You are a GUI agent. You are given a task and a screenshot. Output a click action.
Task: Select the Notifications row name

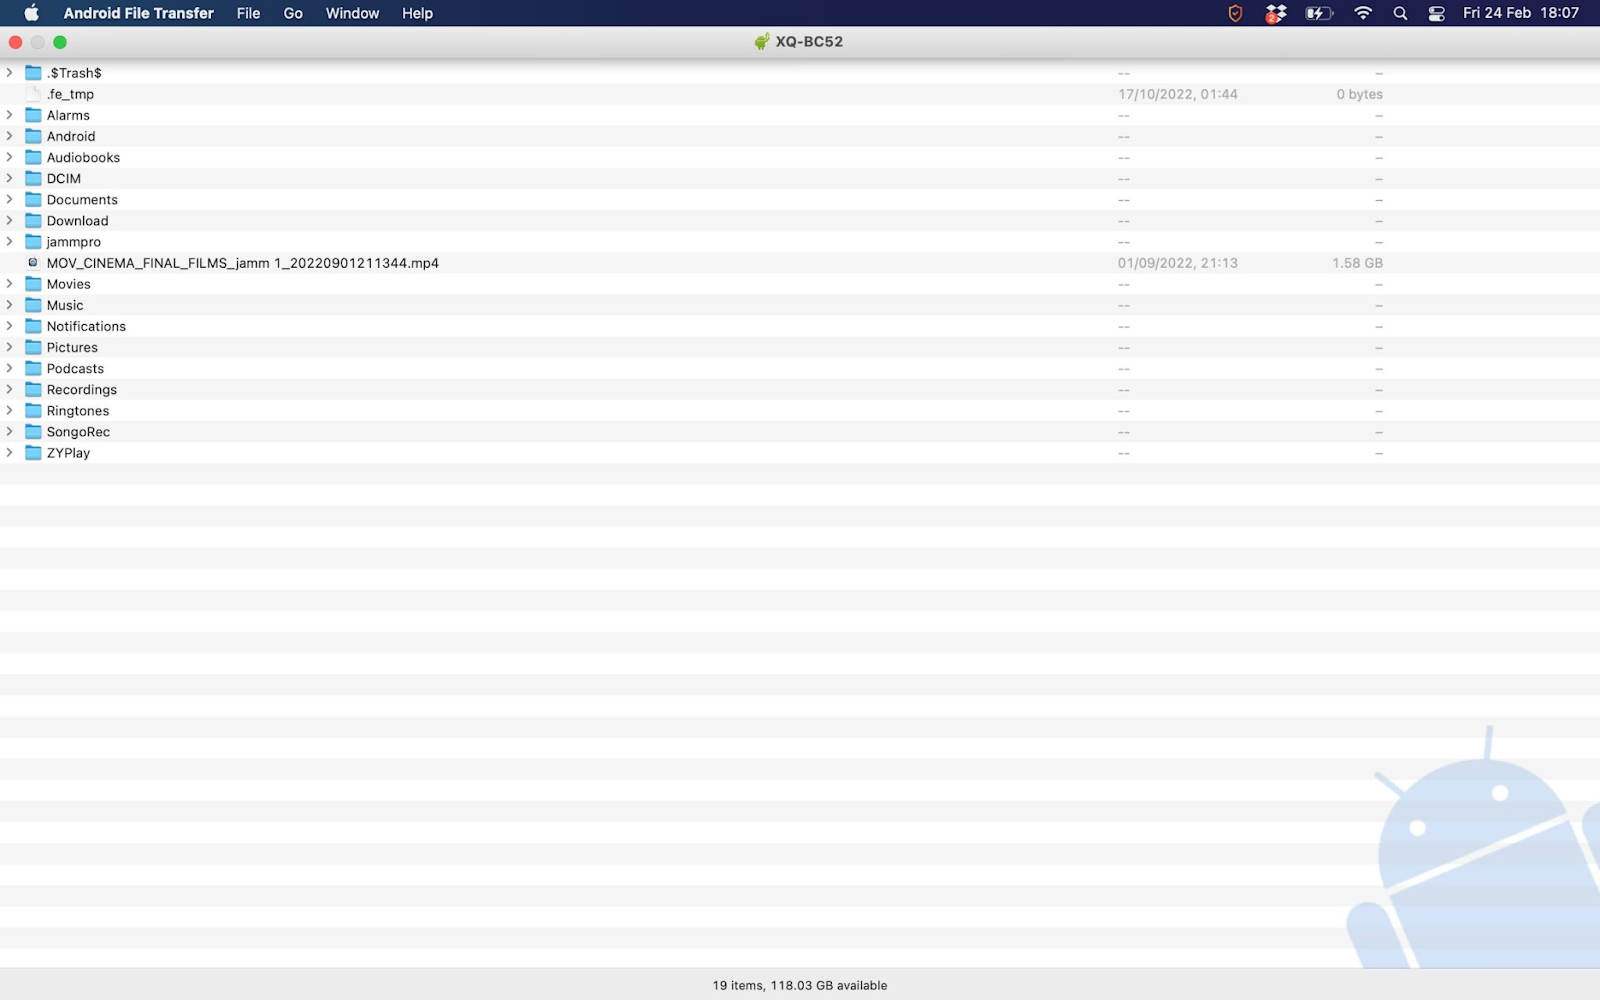(x=86, y=326)
